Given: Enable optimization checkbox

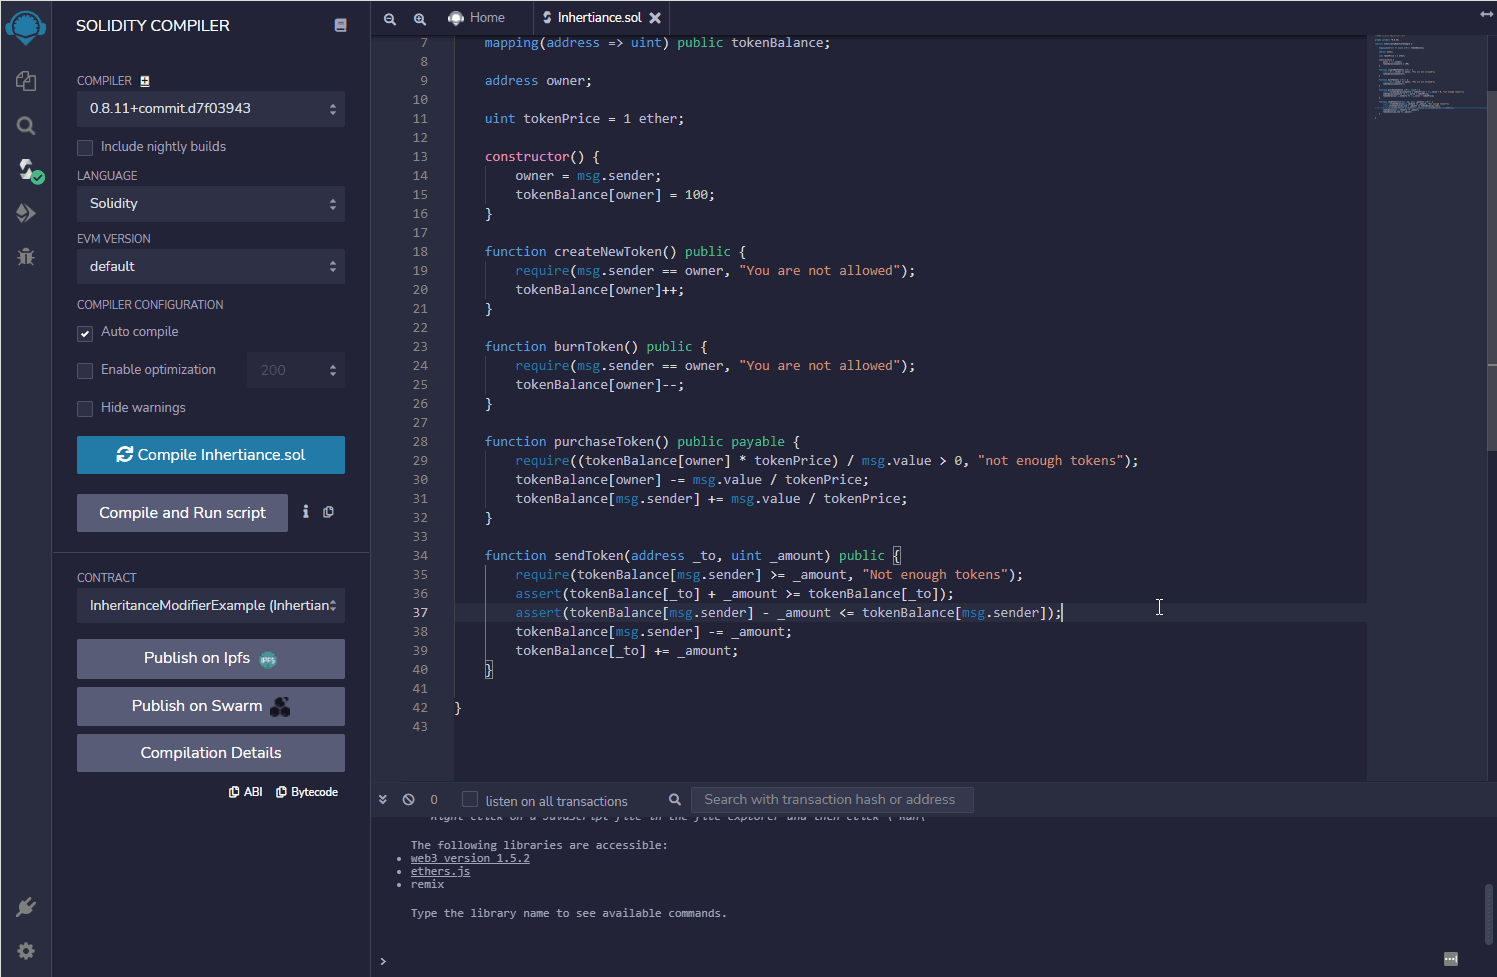Looking at the screenshot, I should tap(85, 371).
